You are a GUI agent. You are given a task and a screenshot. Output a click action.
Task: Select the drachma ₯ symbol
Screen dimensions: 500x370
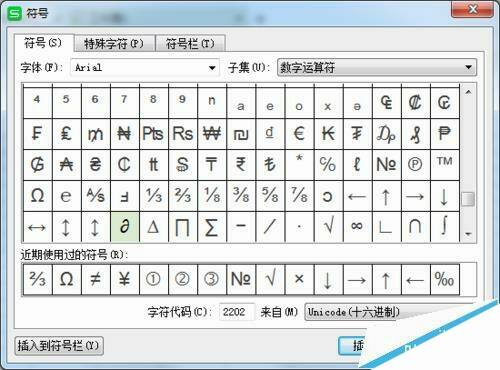386,134
